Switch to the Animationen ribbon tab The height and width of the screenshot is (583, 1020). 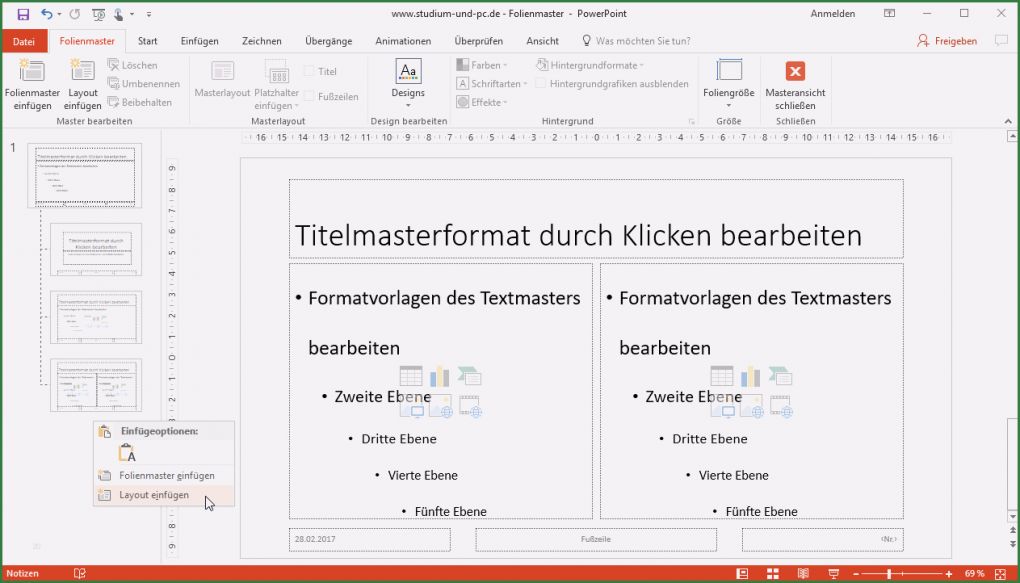pos(403,41)
